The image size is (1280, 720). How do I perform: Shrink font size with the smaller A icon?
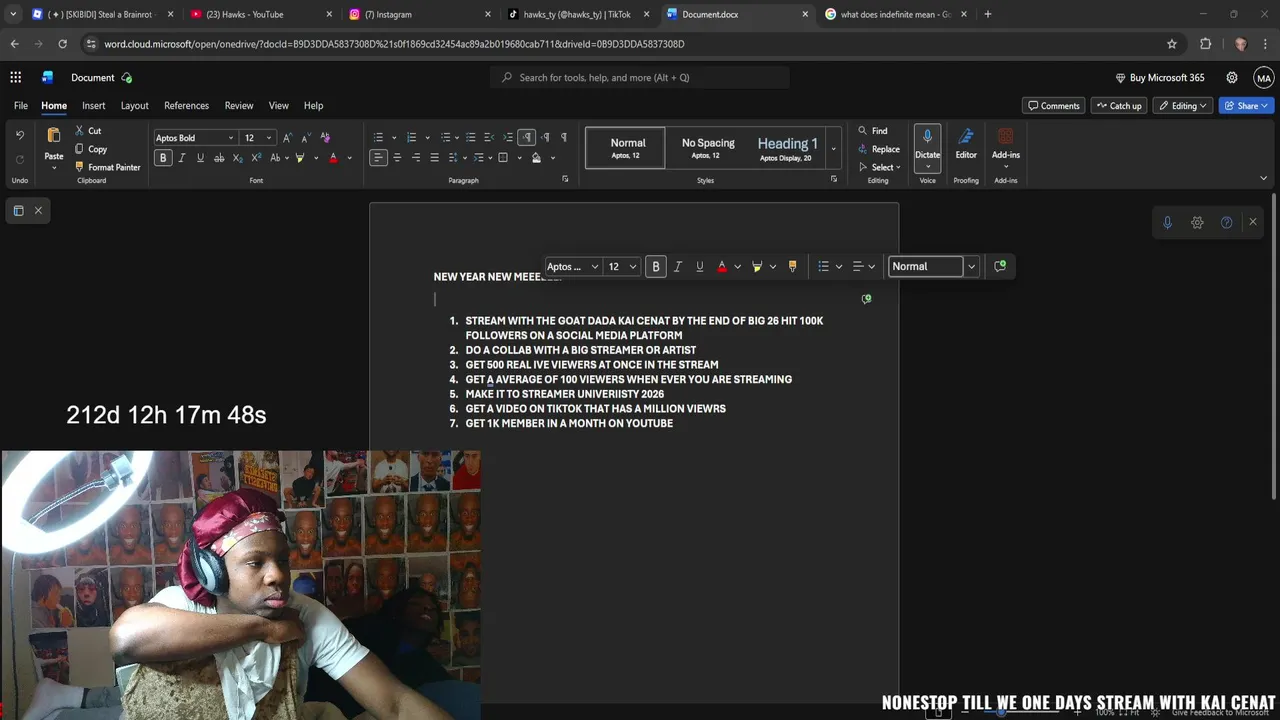pos(307,138)
